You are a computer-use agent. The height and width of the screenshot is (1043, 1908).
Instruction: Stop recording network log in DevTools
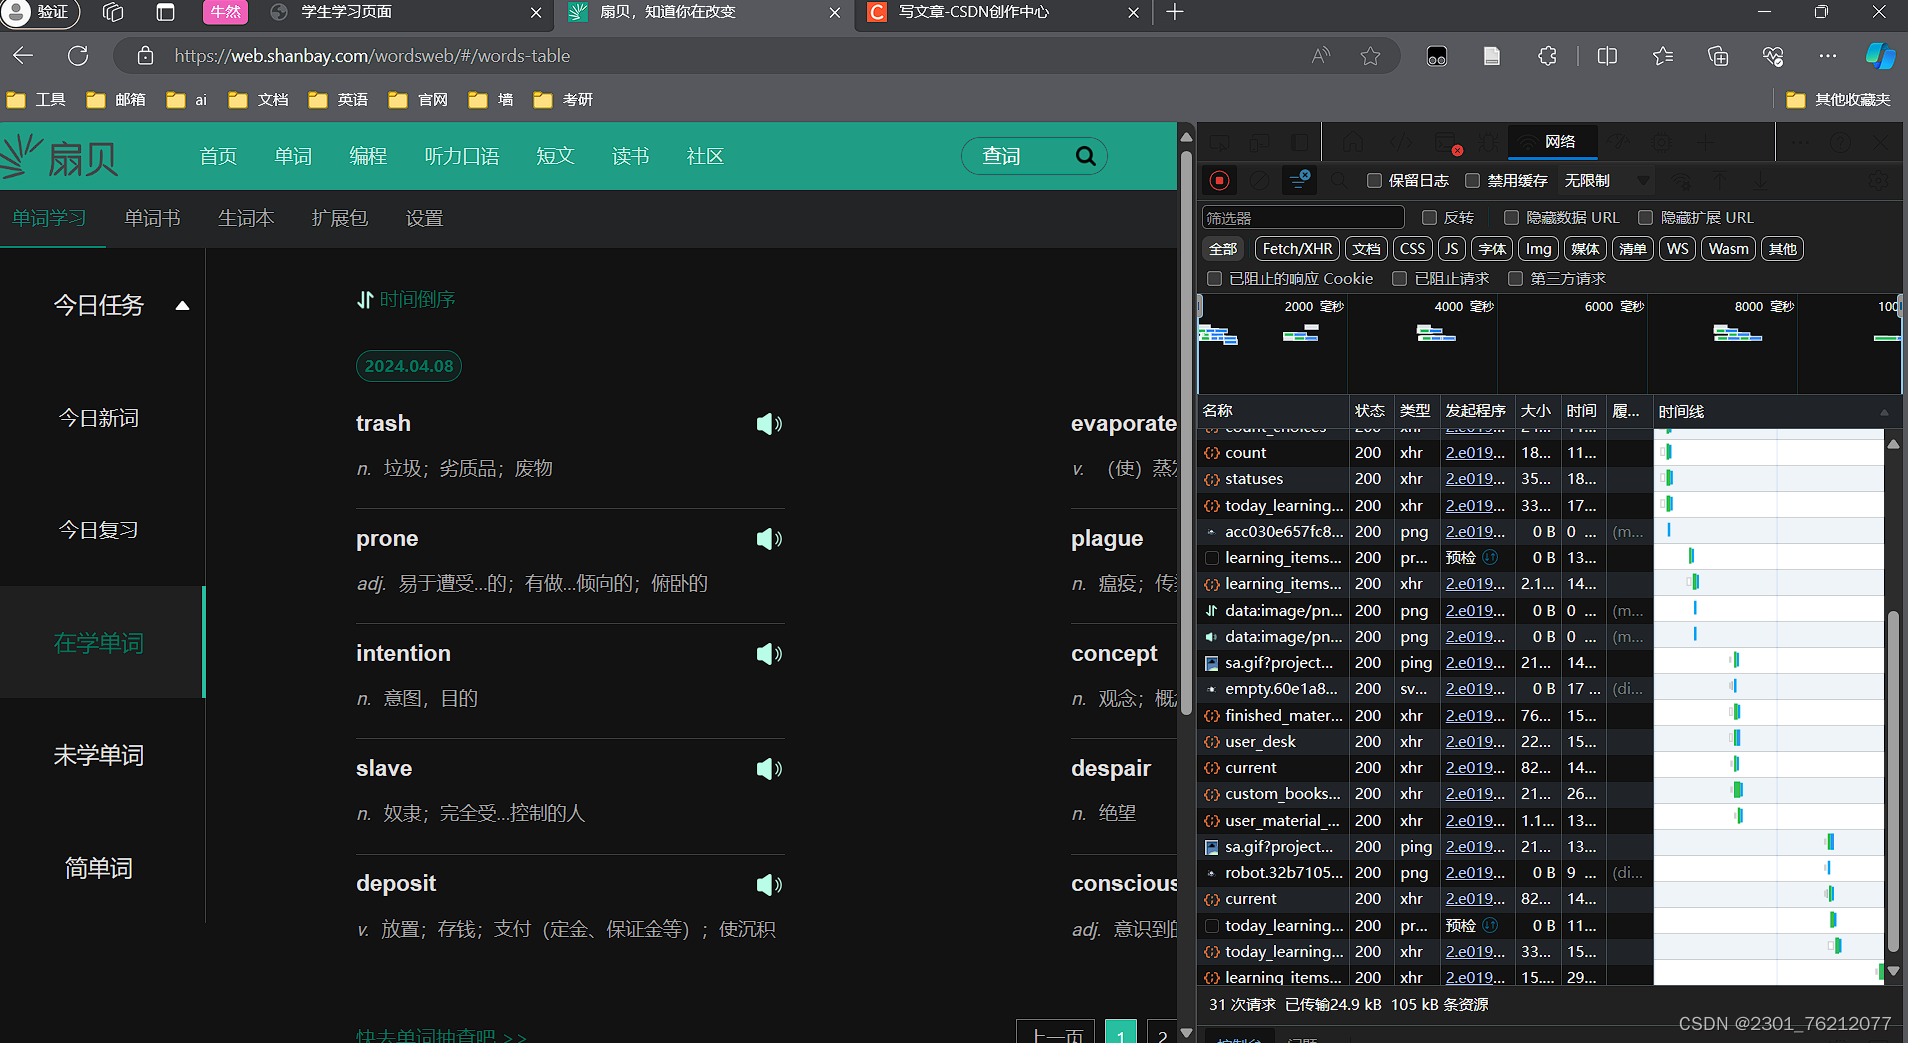(x=1219, y=180)
